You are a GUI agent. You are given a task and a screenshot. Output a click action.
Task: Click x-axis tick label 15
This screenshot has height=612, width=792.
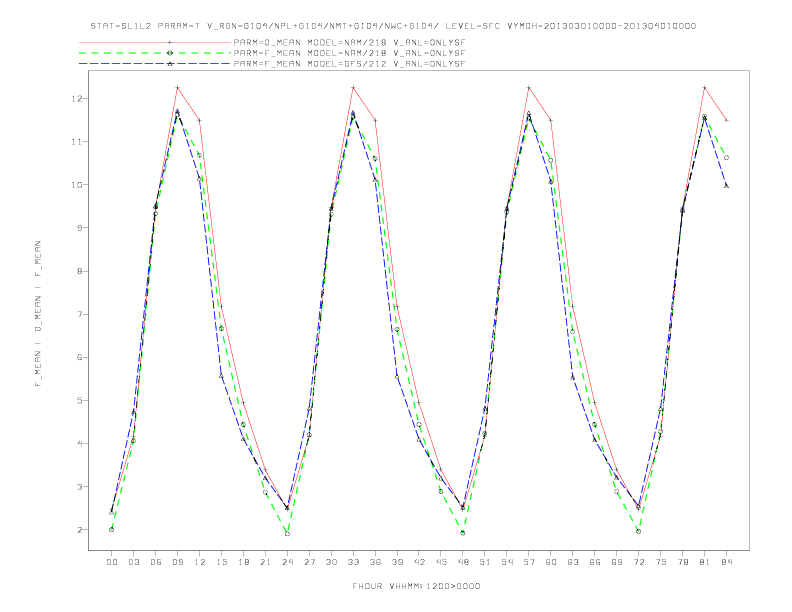tap(221, 562)
